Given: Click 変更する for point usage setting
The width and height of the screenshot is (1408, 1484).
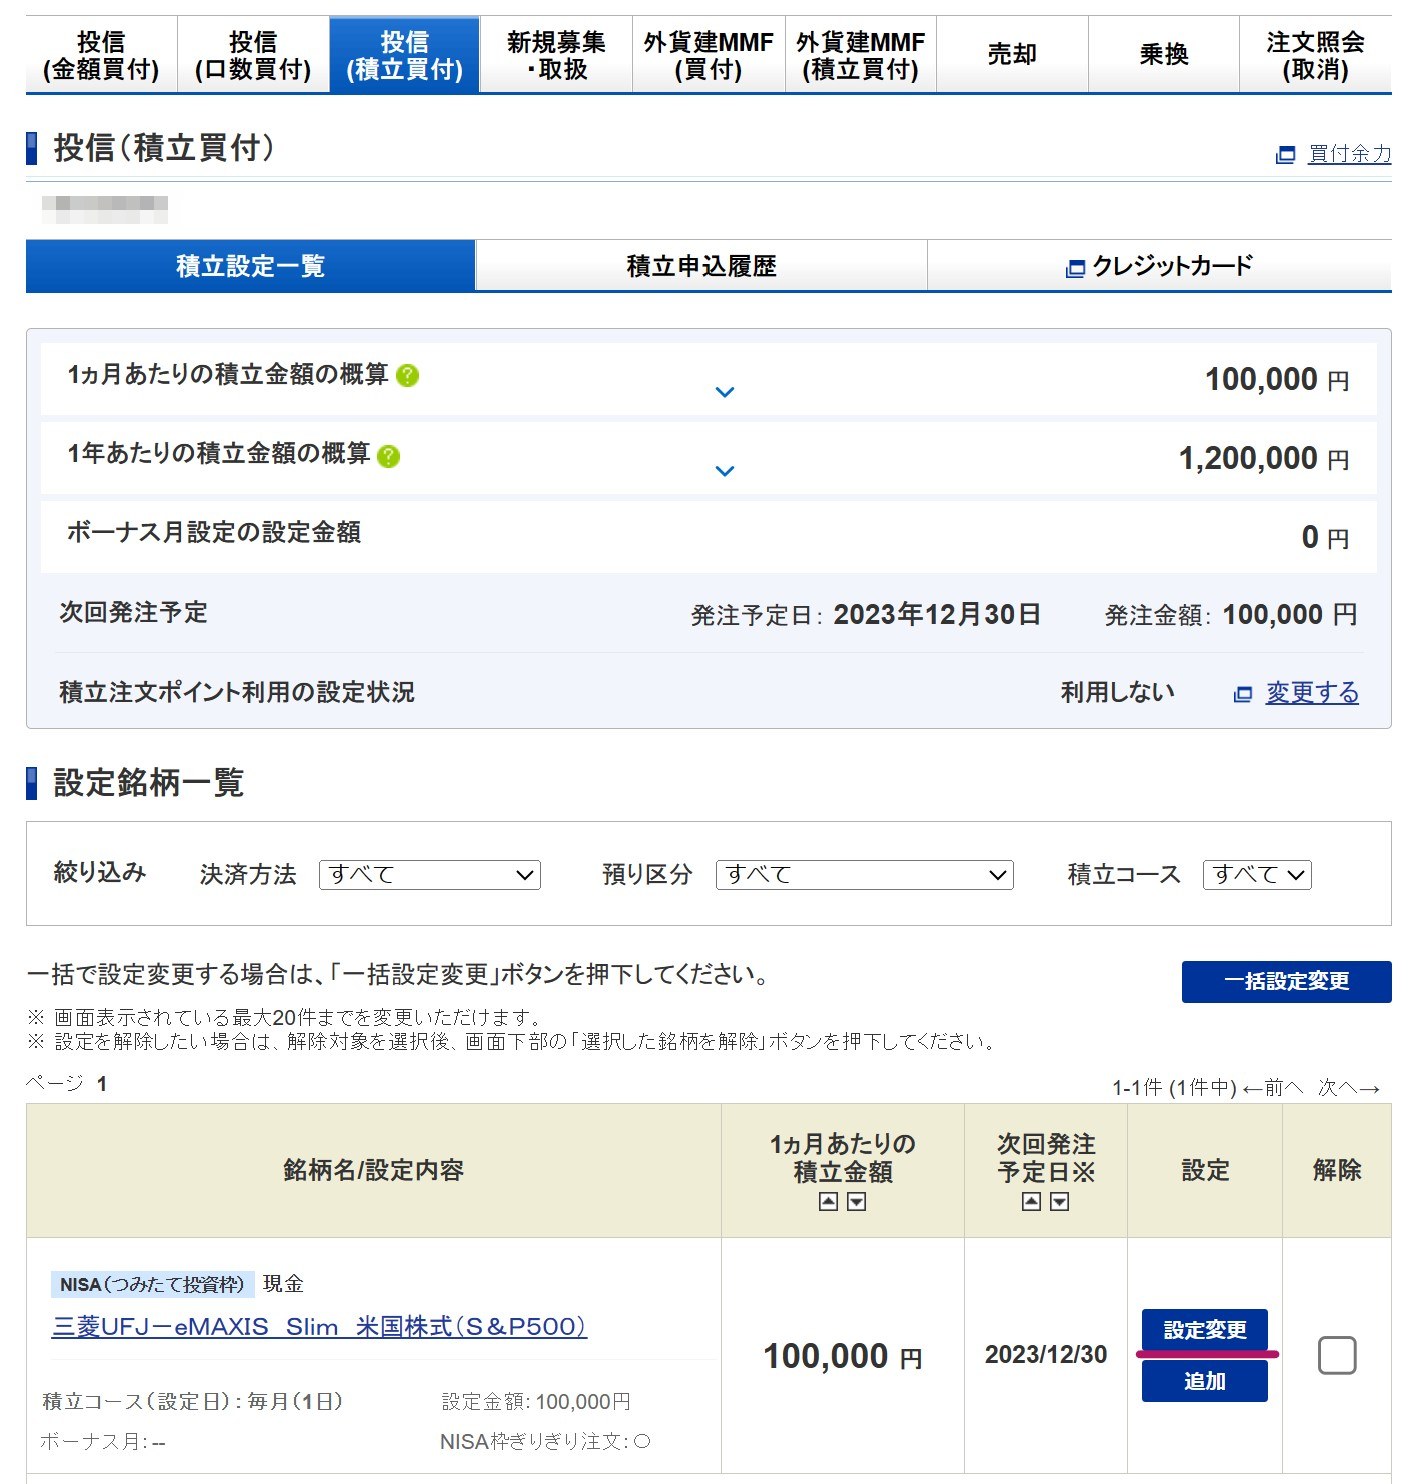Looking at the screenshot, I should click(x=1312, y=692).
